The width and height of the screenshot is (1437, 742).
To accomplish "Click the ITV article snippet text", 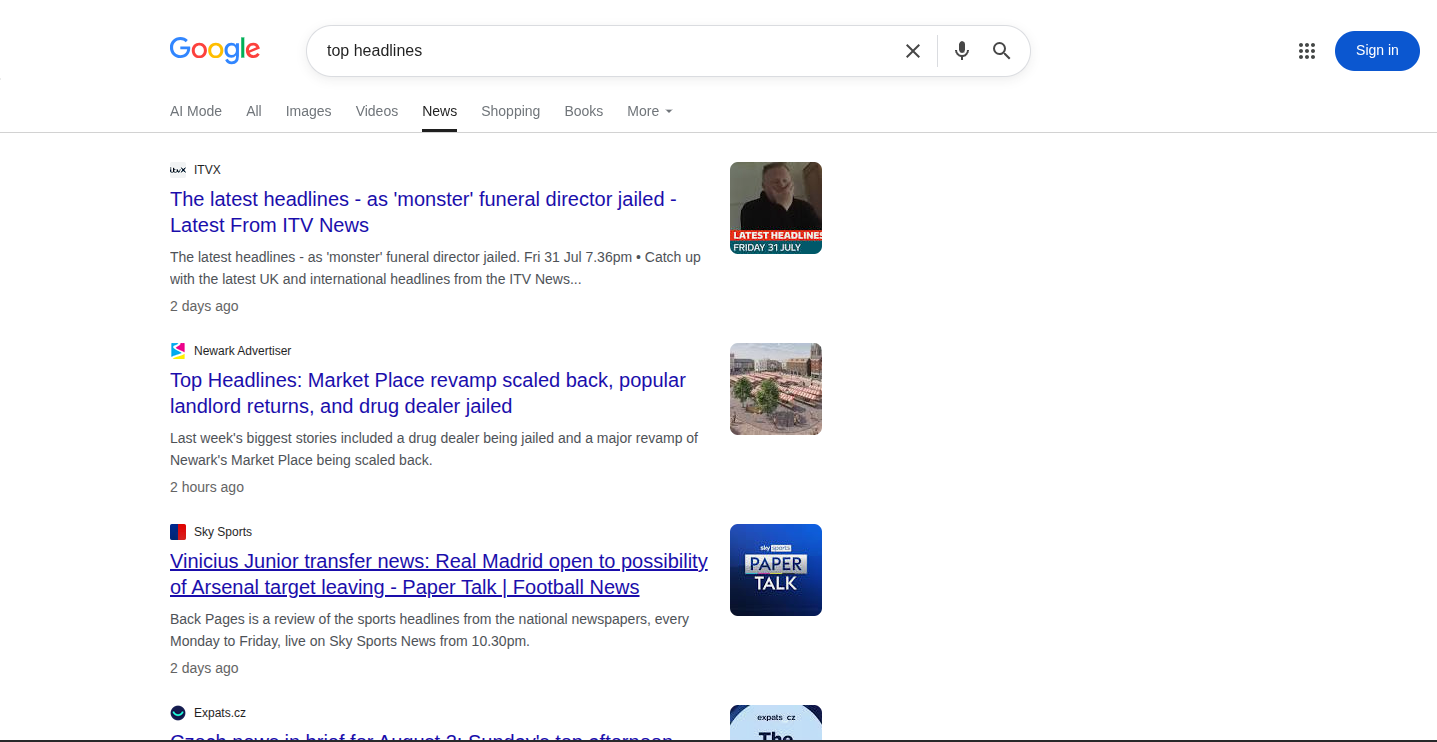I will 435,268.
